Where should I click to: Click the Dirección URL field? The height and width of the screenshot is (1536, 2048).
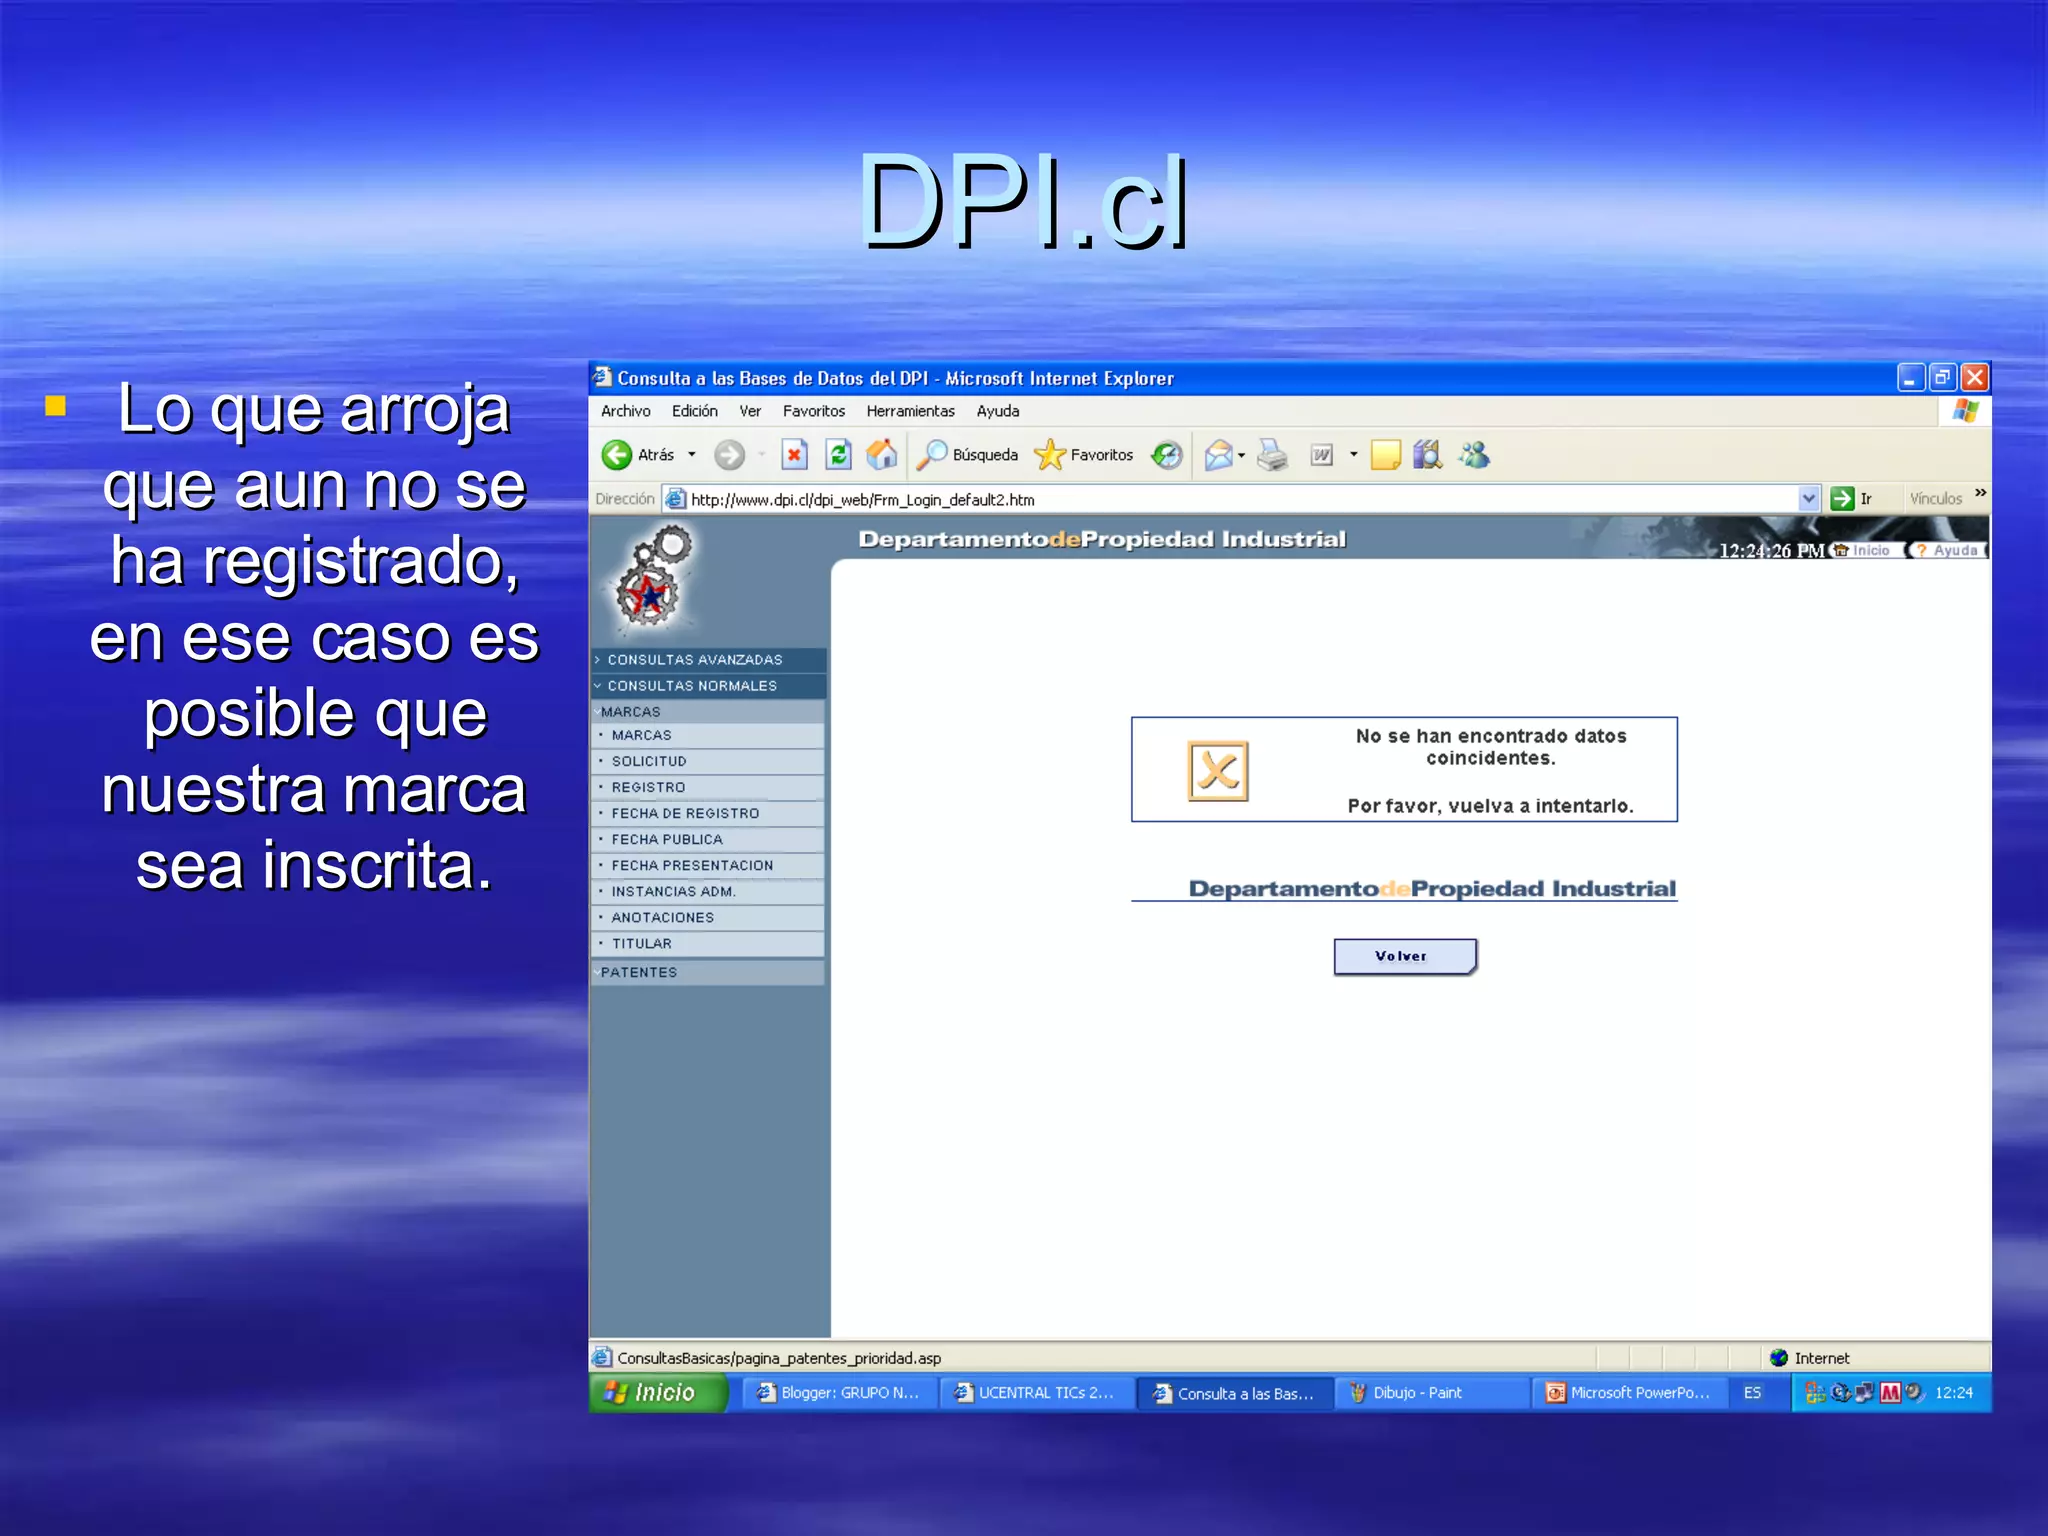[1200, 499]
